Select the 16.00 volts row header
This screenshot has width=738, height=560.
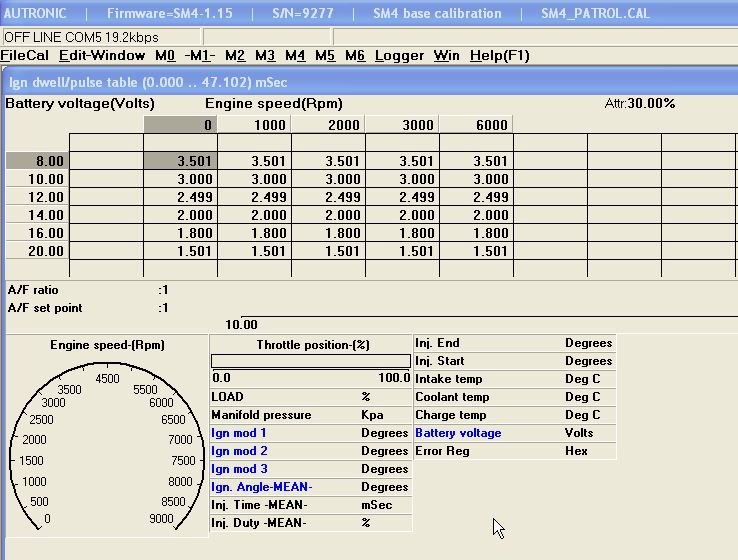[x=37, y=233]
